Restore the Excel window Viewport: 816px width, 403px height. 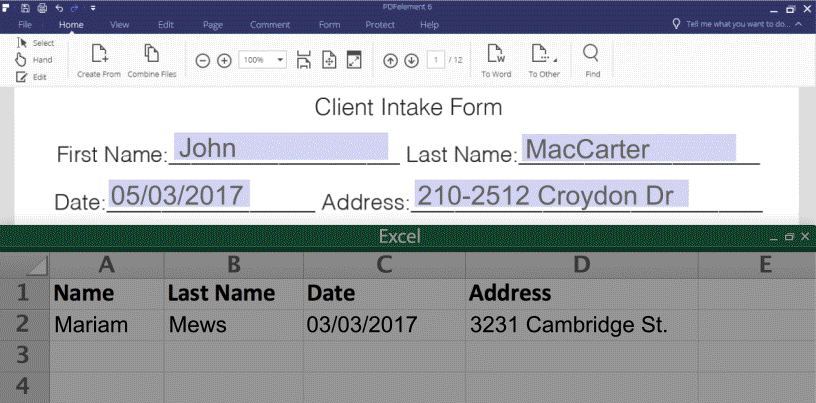click(x=789, y=236)
